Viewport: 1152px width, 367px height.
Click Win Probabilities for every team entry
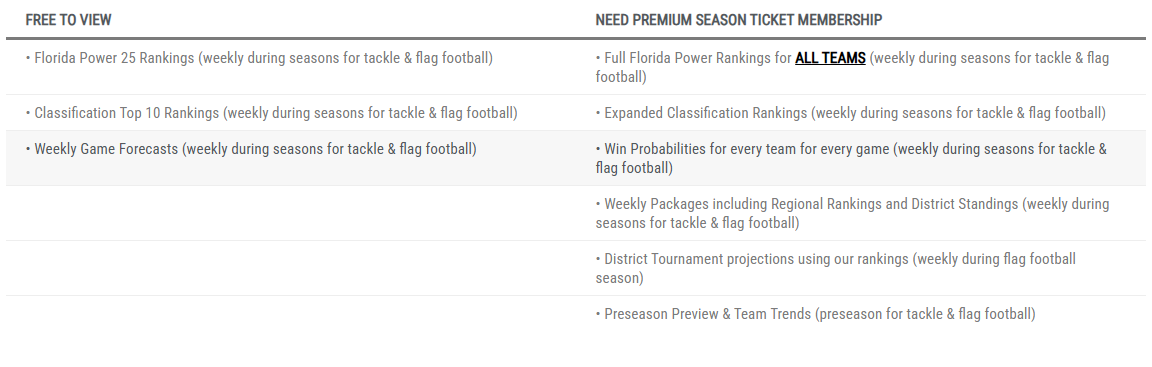tap(852, 159)
